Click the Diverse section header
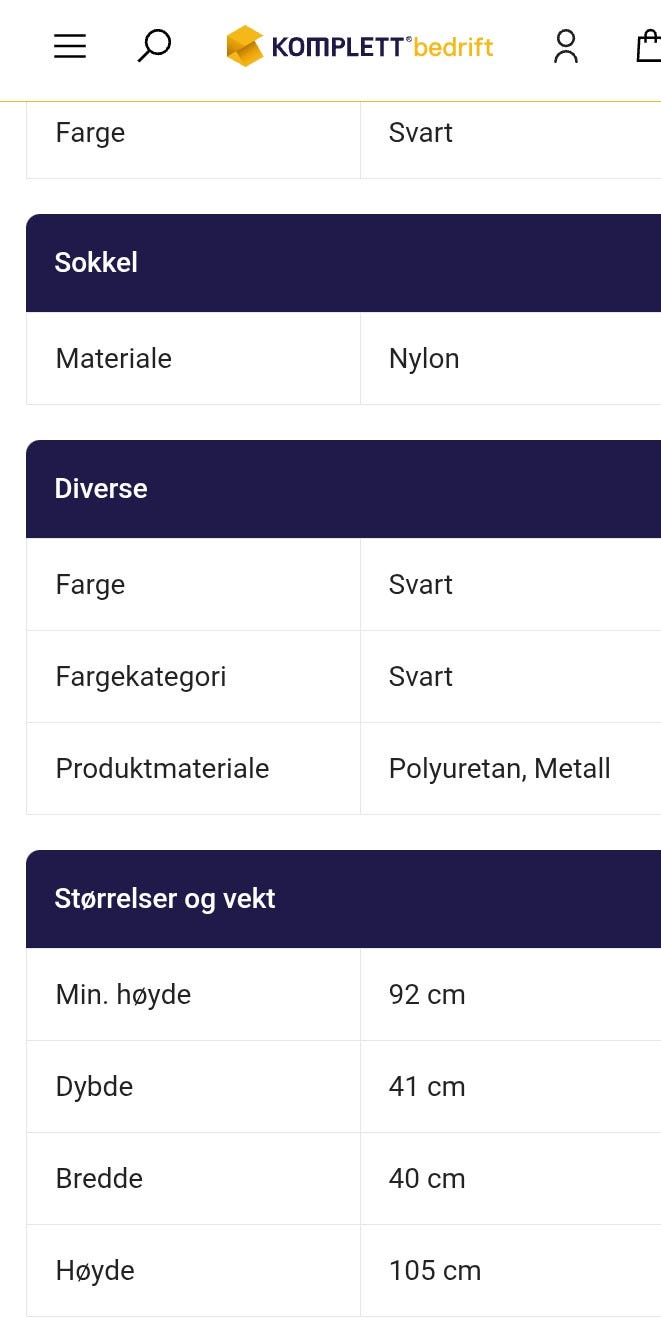 (x=101, y=489)
